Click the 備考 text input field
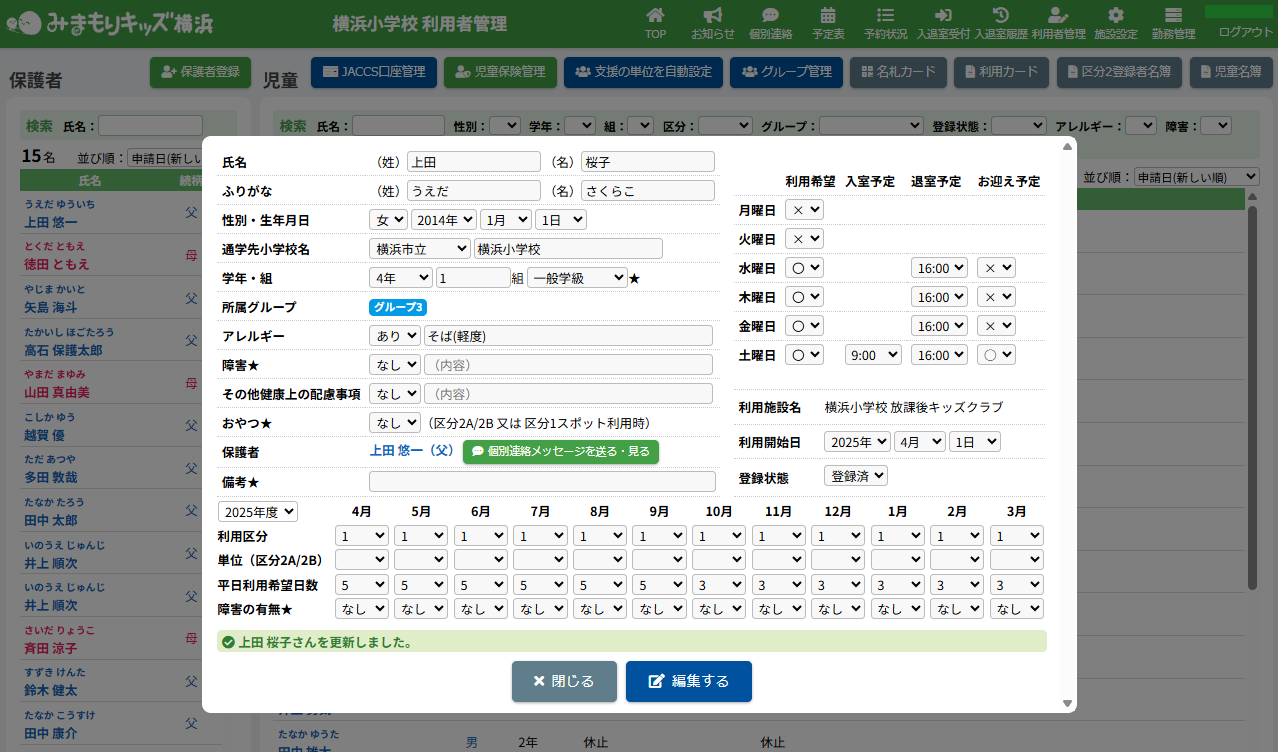 point(542,482)
